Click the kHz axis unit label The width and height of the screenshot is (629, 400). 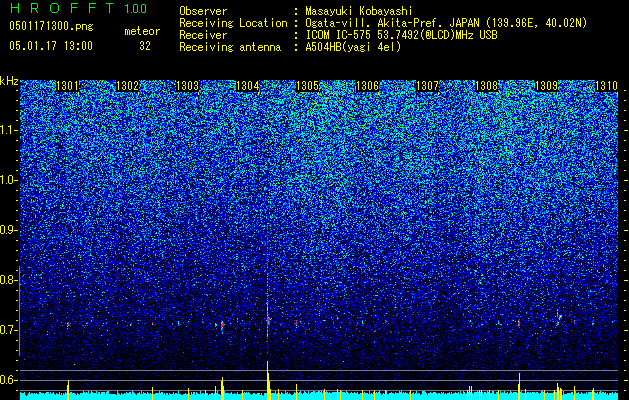(x=9, y=81)
